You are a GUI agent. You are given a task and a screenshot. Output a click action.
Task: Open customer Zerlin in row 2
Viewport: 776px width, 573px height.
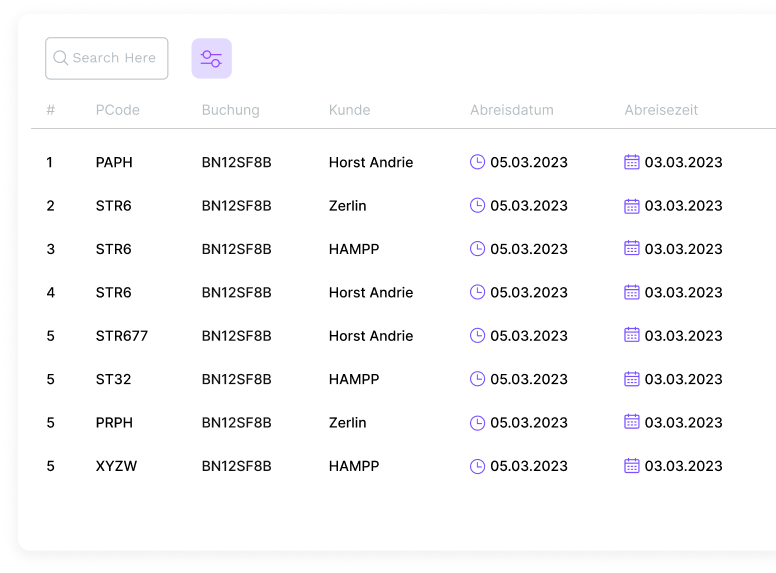point(347,206)
